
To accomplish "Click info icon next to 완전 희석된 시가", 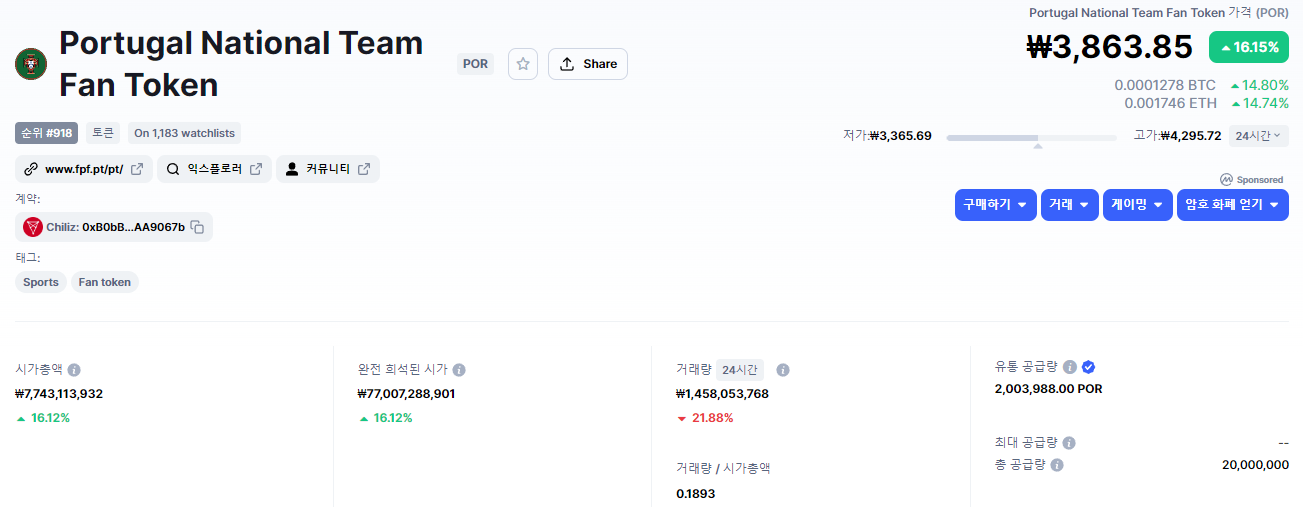I will coord(459,369).
